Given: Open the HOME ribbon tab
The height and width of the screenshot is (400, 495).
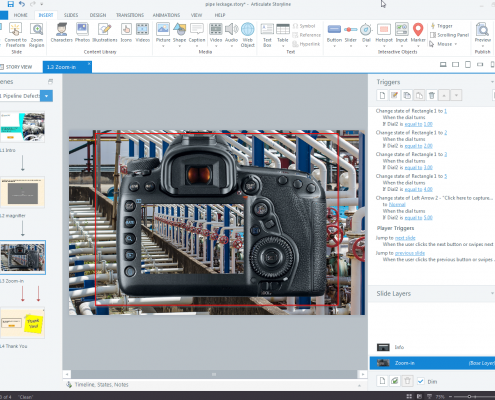Looking at the screenshot, I should (x=21, y=15).
